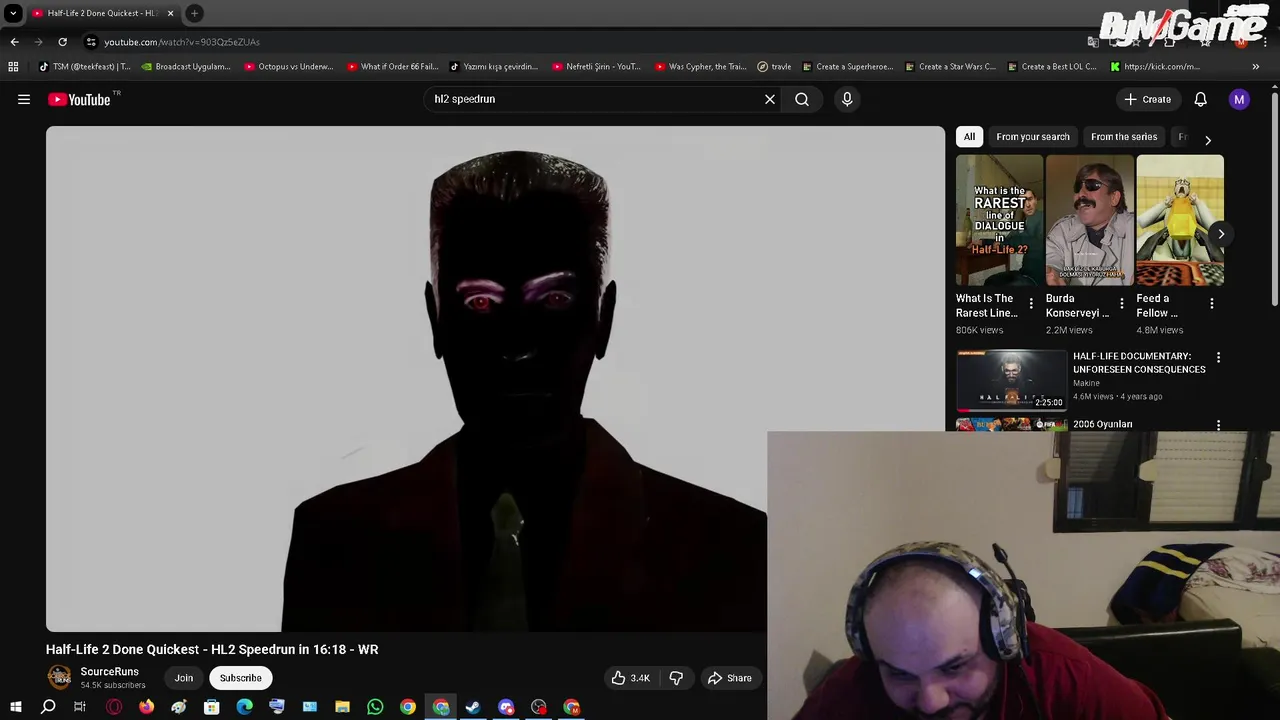View site information icon in address bar
This screenshot has height=720, width=1280.
(x=91, y=42)
